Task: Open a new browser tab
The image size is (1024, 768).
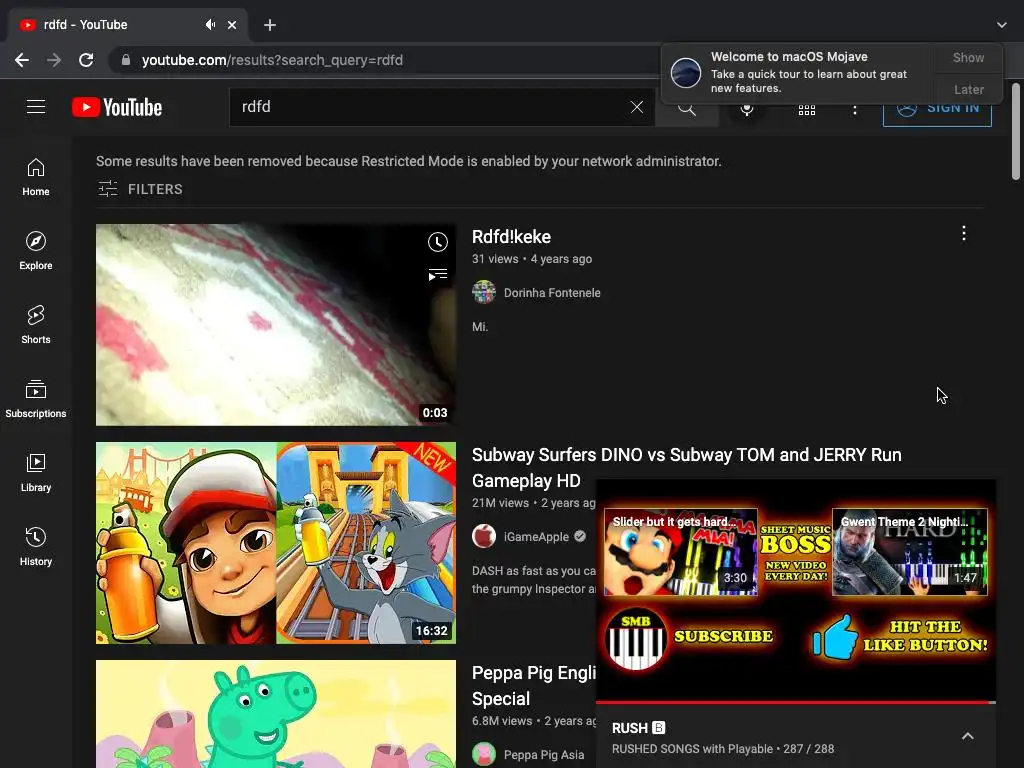Action: point(270,25)
